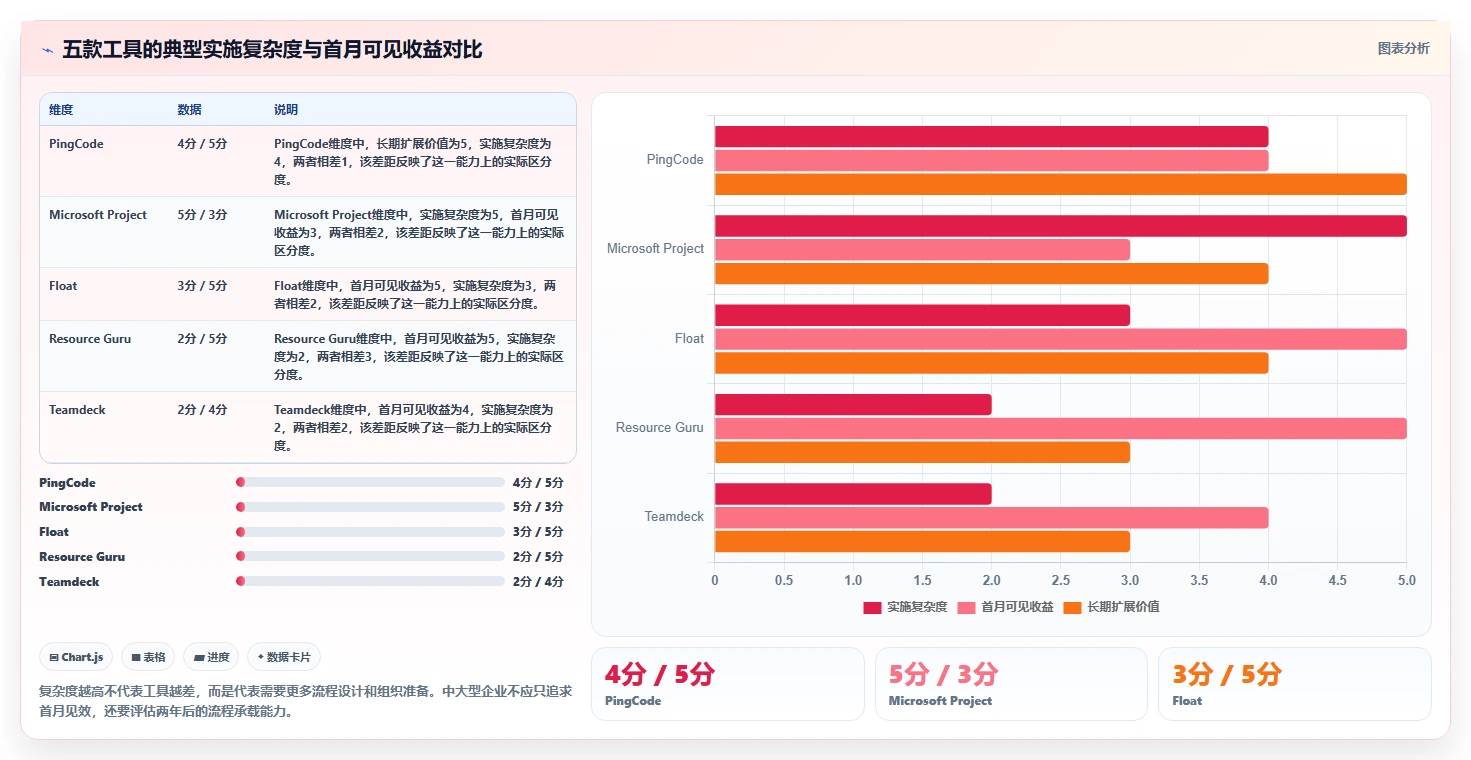The width and height of the screenshot is (1471, 760).
Task: Click the Microsoft Project chart axis label
Action: [655, 249]
